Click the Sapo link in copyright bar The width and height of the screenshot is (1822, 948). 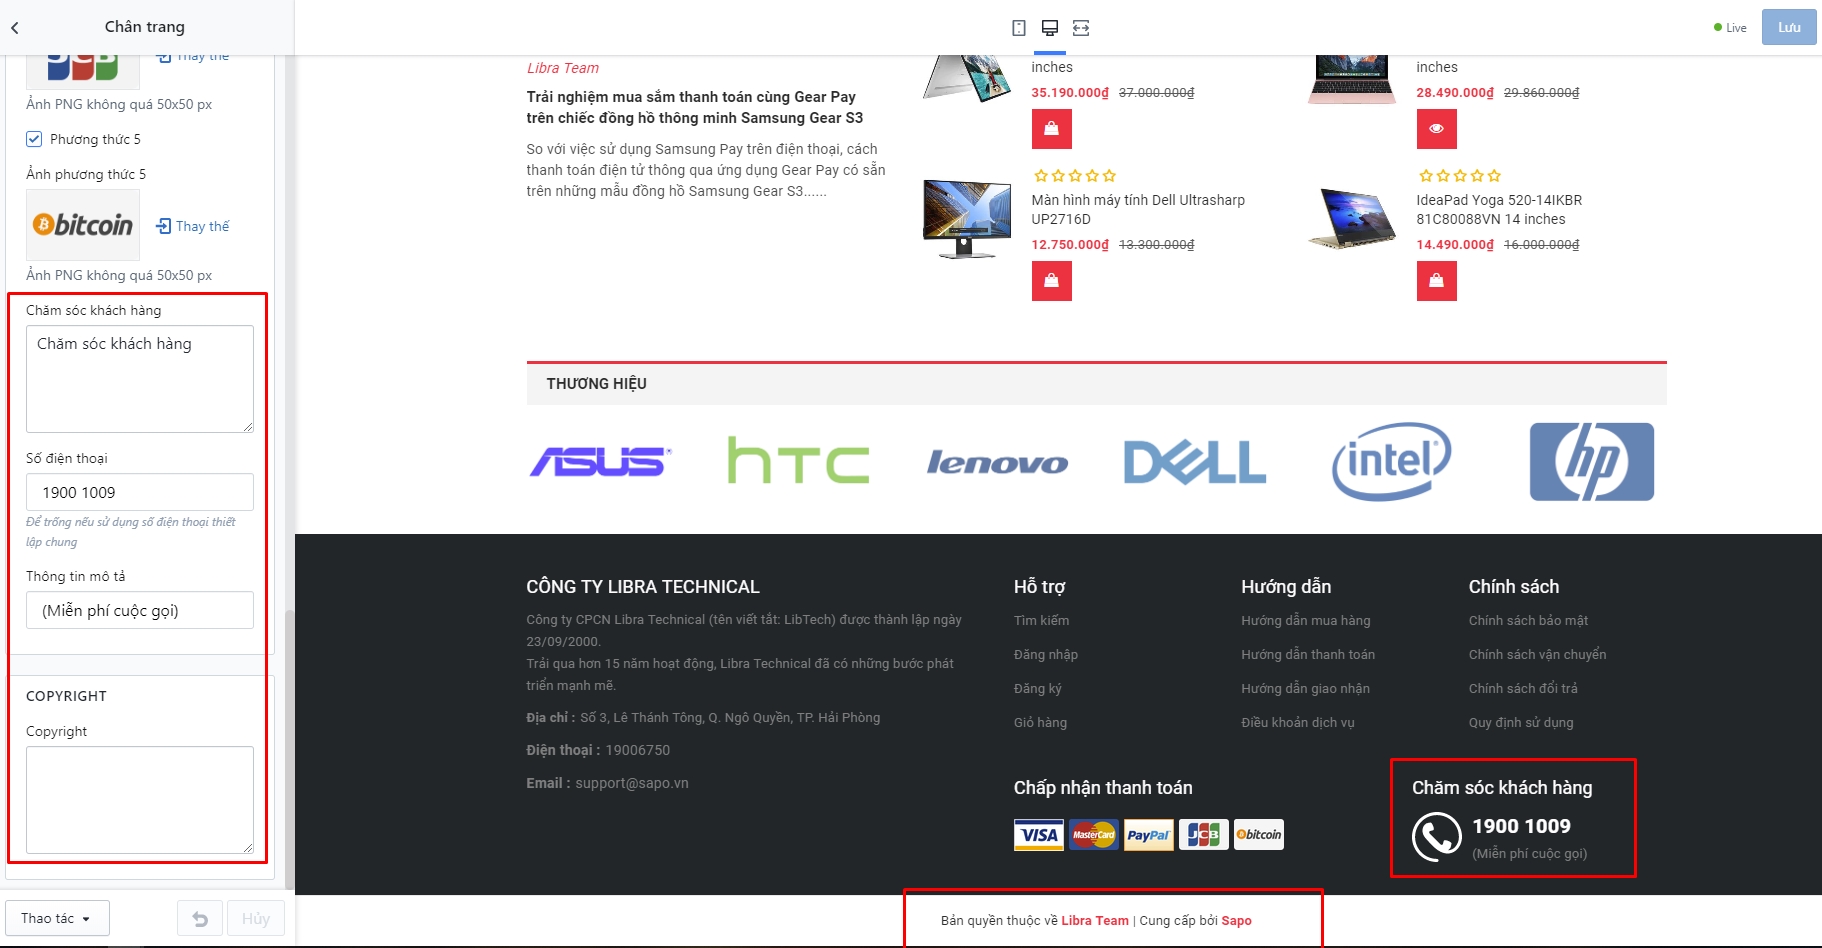pos(1237,921)
